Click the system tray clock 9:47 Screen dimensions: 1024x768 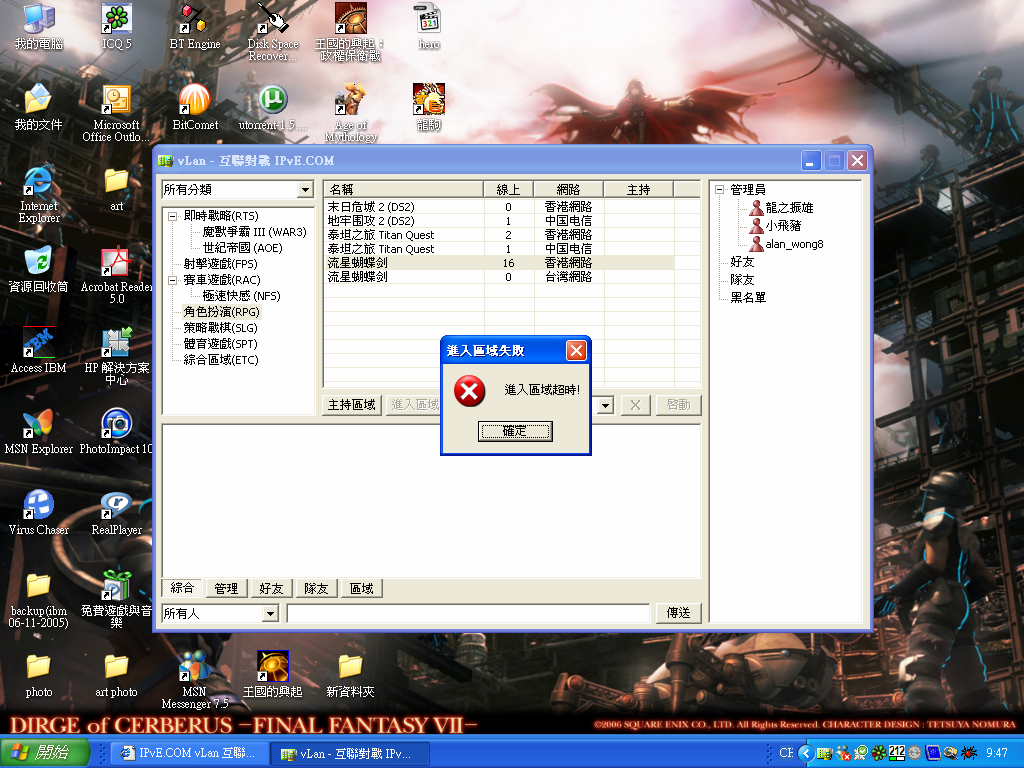[x=997, y=753]
